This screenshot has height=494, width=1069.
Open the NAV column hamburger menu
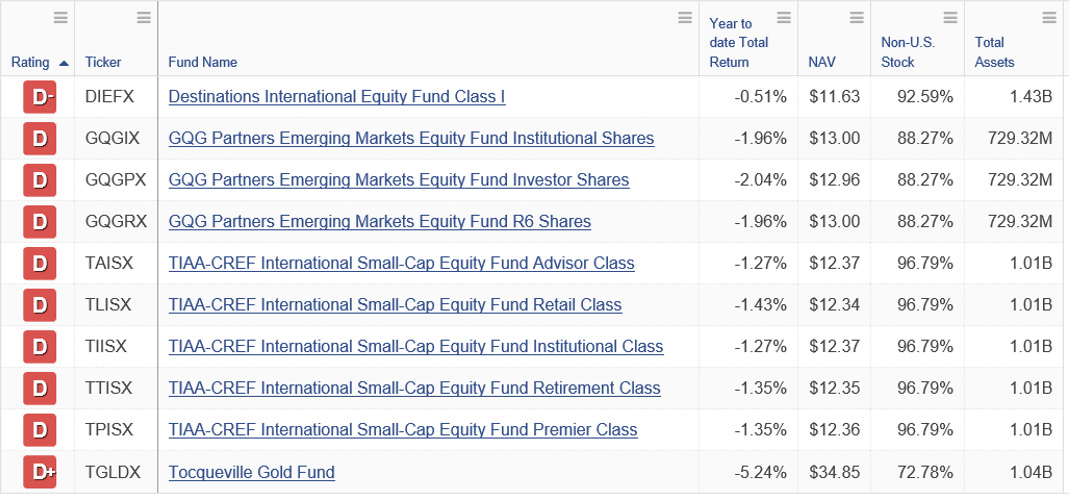857,18
